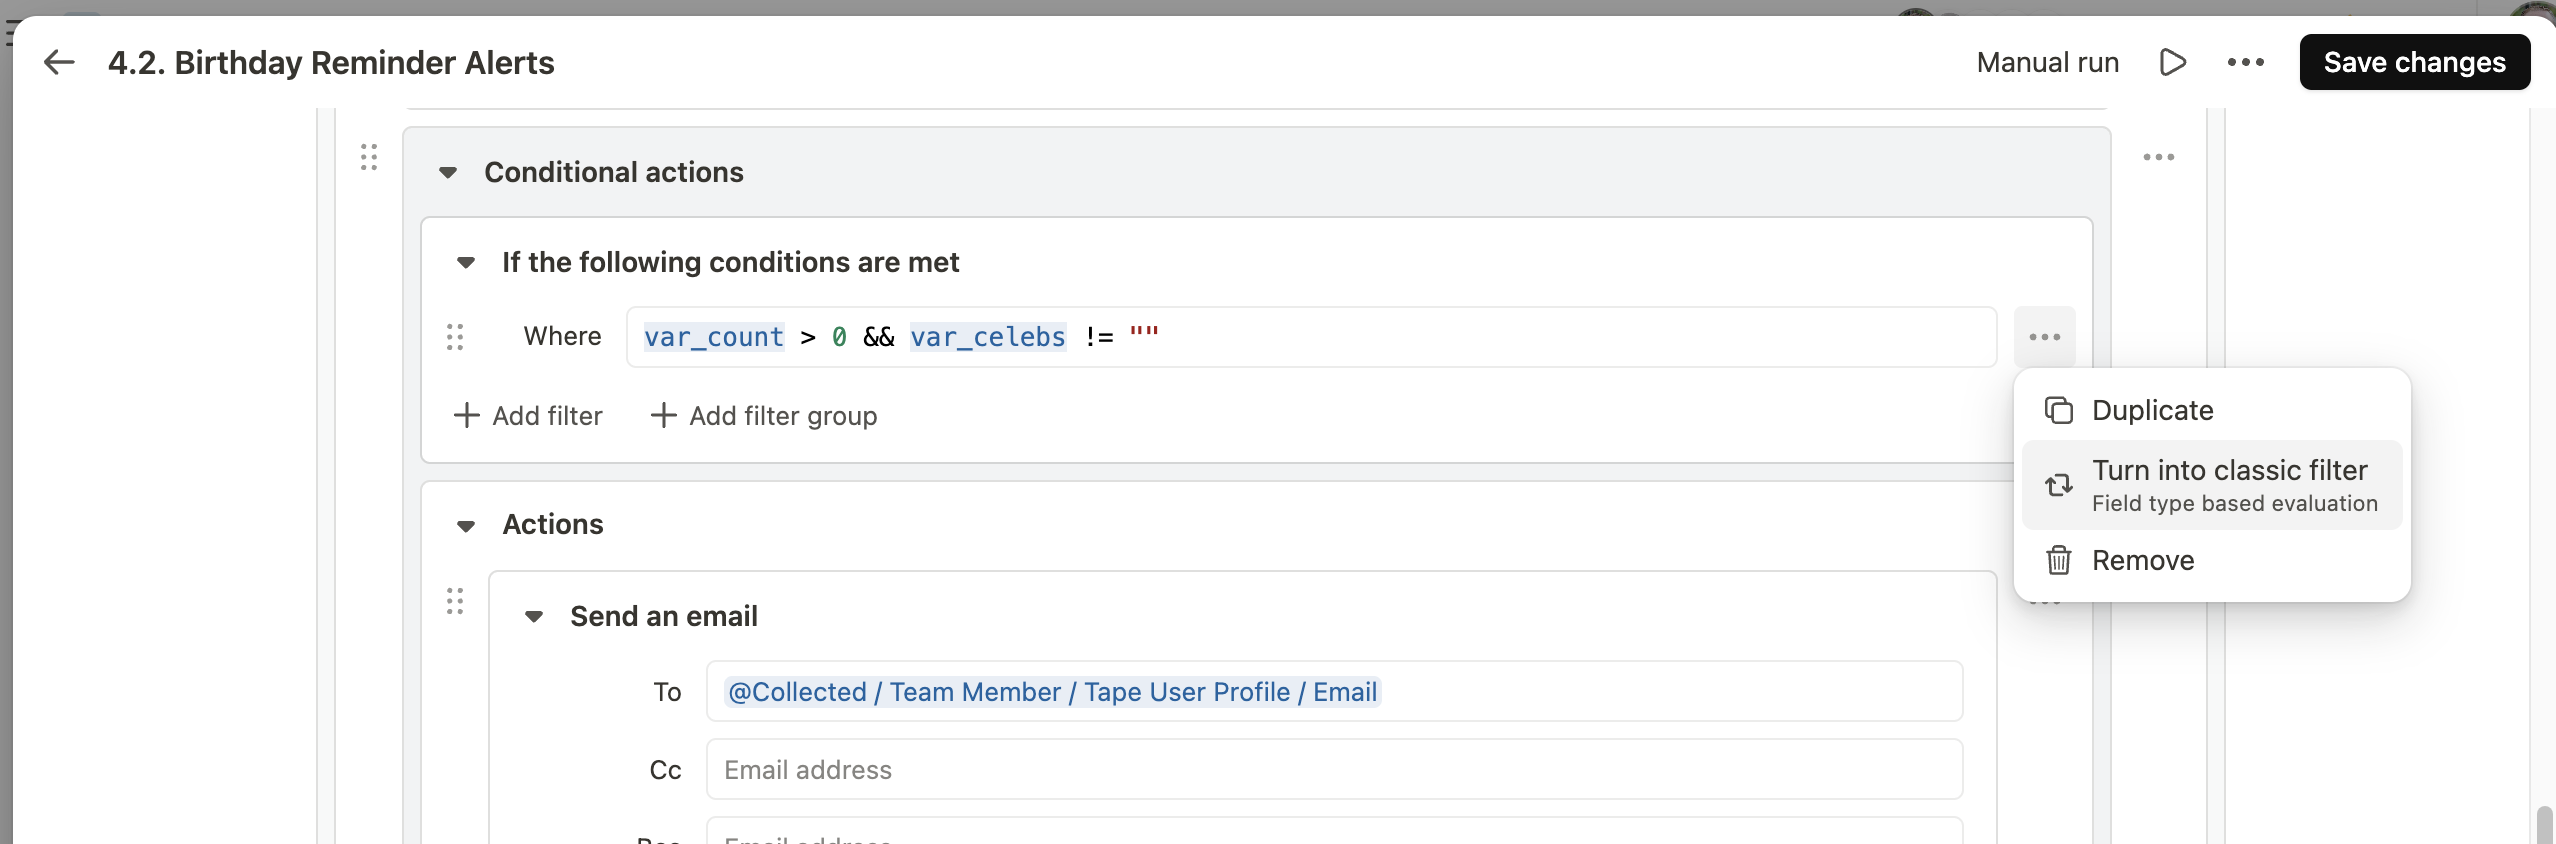Click the Where condition expression field
The width and height of the screenshot is (2556, 844).
(x=1500, y=337)
